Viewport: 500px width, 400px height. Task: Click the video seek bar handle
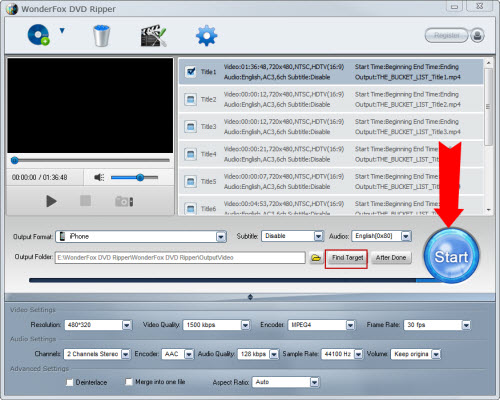[x=14, y=161]
